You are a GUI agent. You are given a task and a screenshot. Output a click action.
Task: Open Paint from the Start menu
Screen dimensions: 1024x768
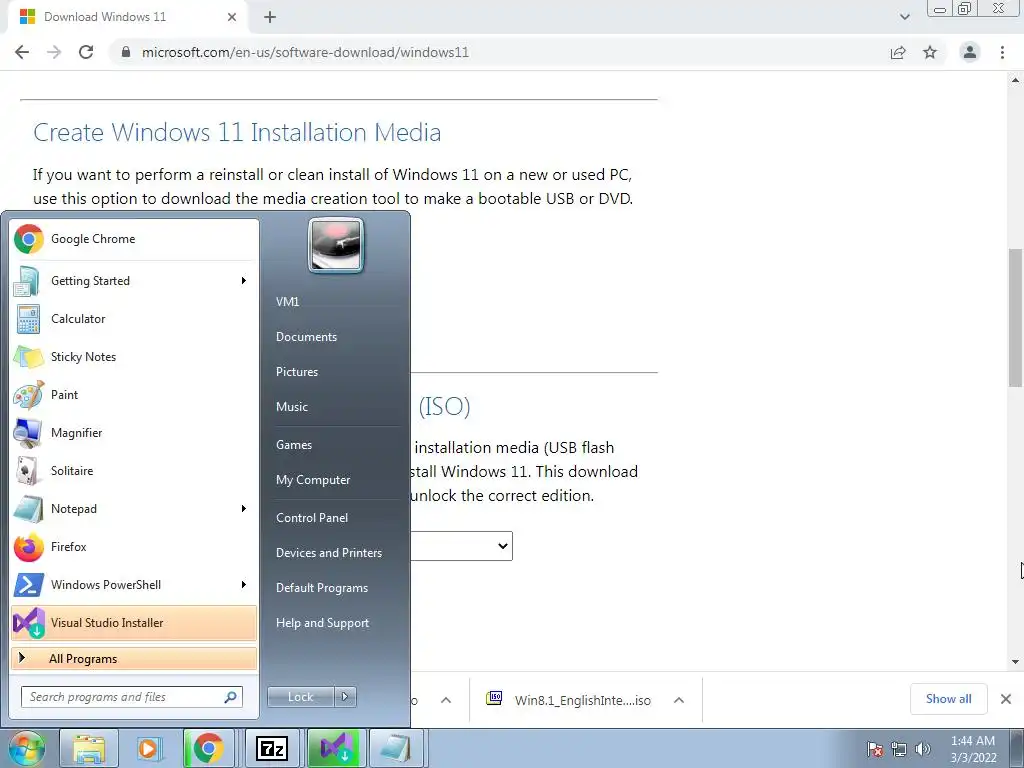(134, 394)
